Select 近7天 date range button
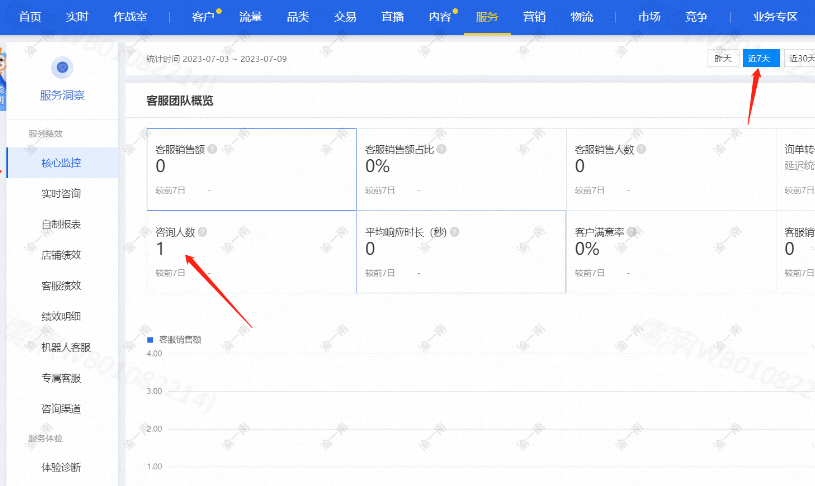 (x=761, y=58)
